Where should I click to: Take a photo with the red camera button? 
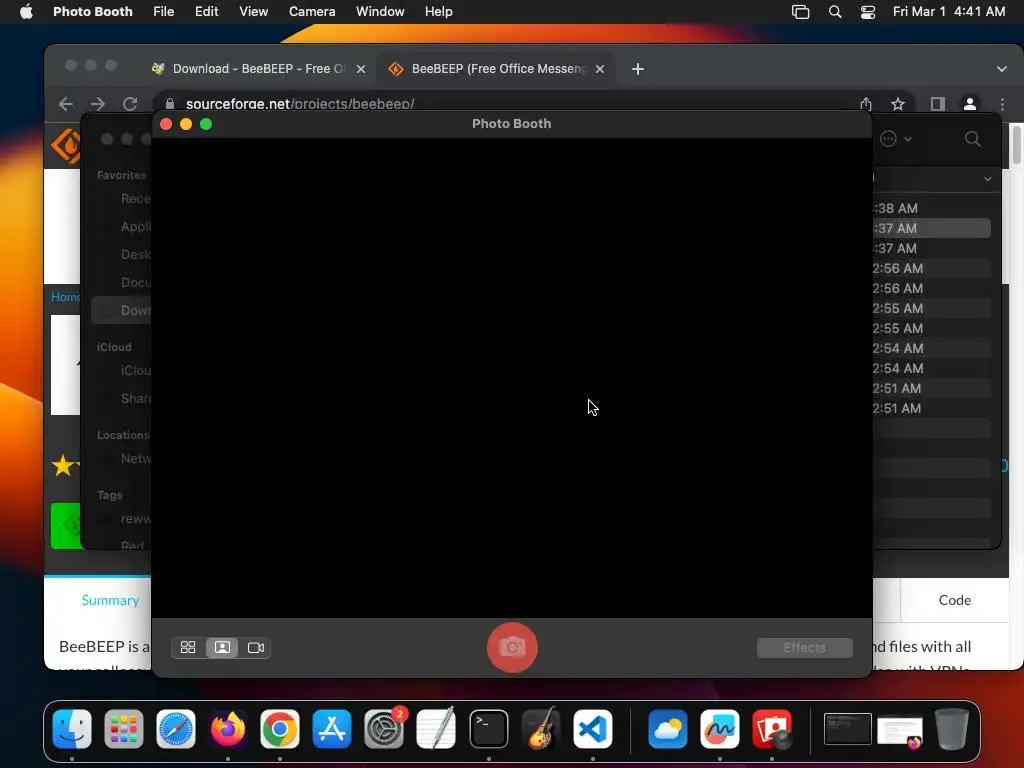(x=512, y=647)
